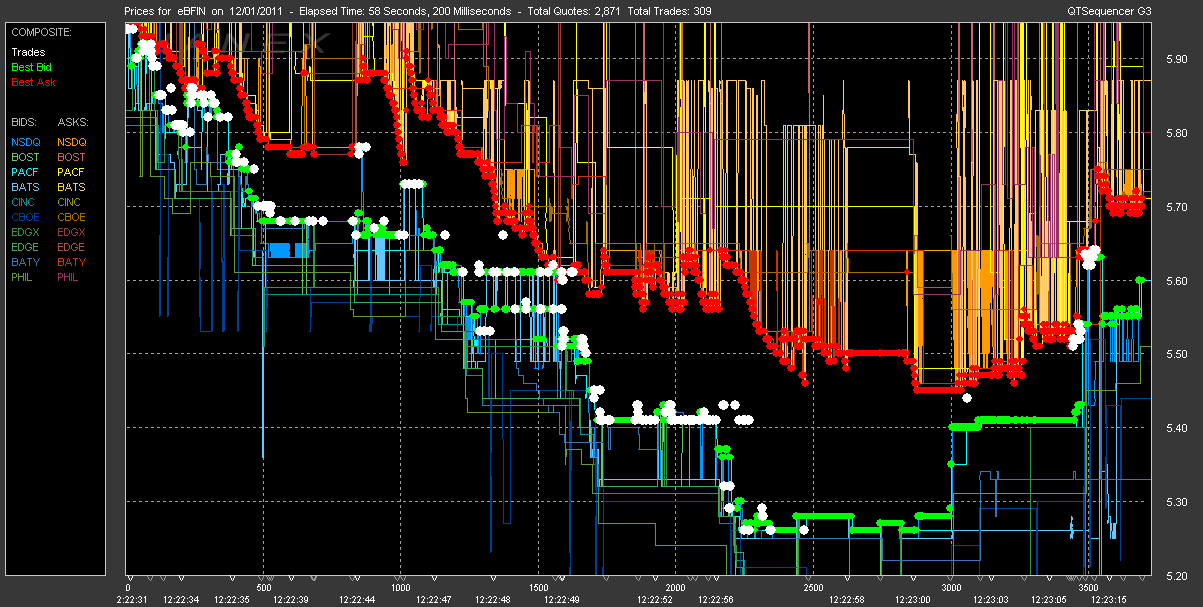Select BATS under the ASKS column
This screenshot has height=607, width=1203.
pos(71,187)
